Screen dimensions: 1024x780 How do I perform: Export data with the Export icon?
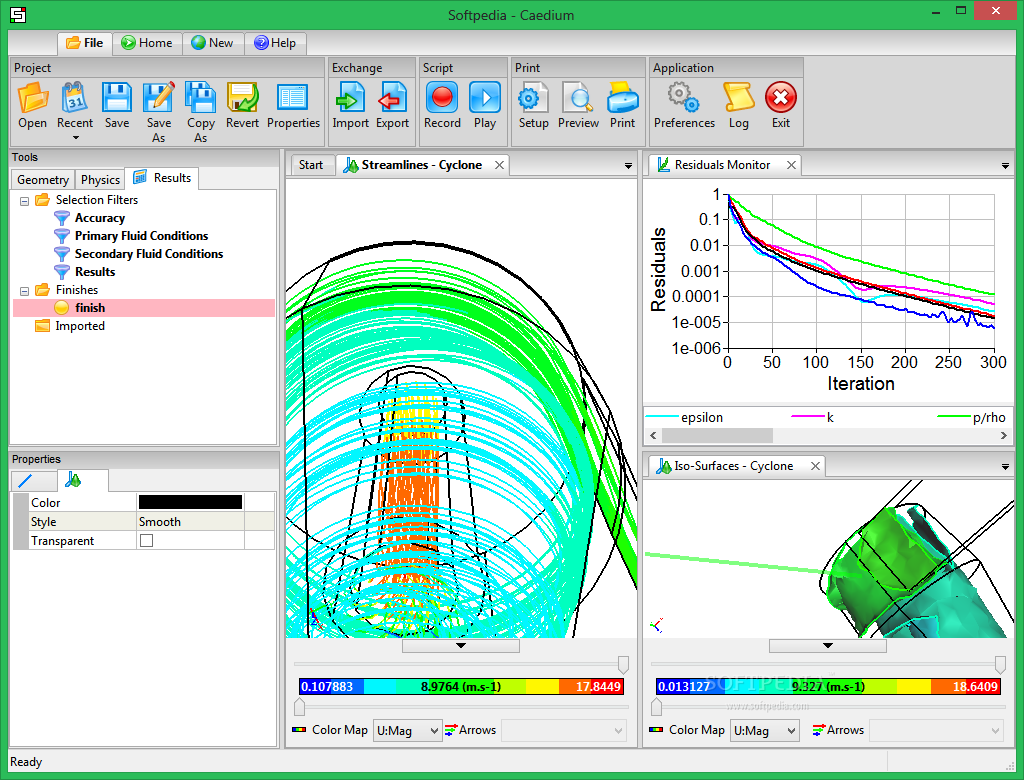392,98
